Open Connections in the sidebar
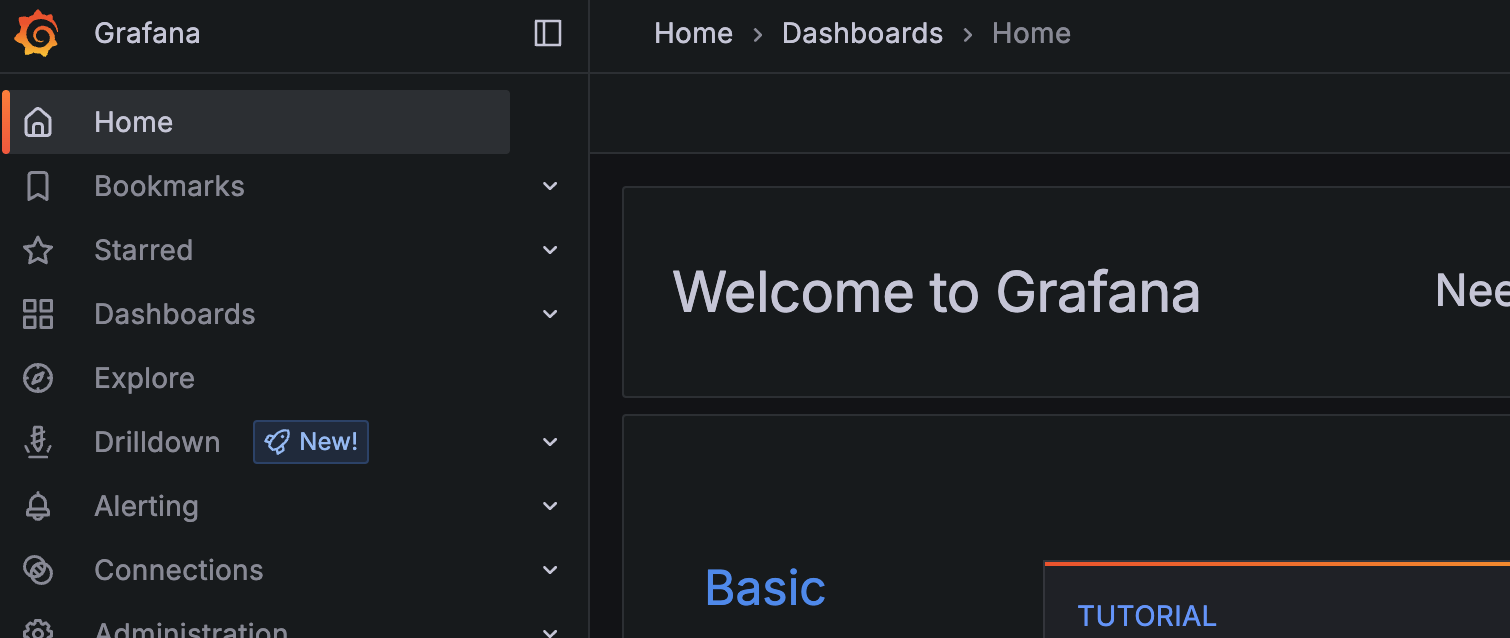1510x638 pixels. pyautogui.click(x=179, y=570)
